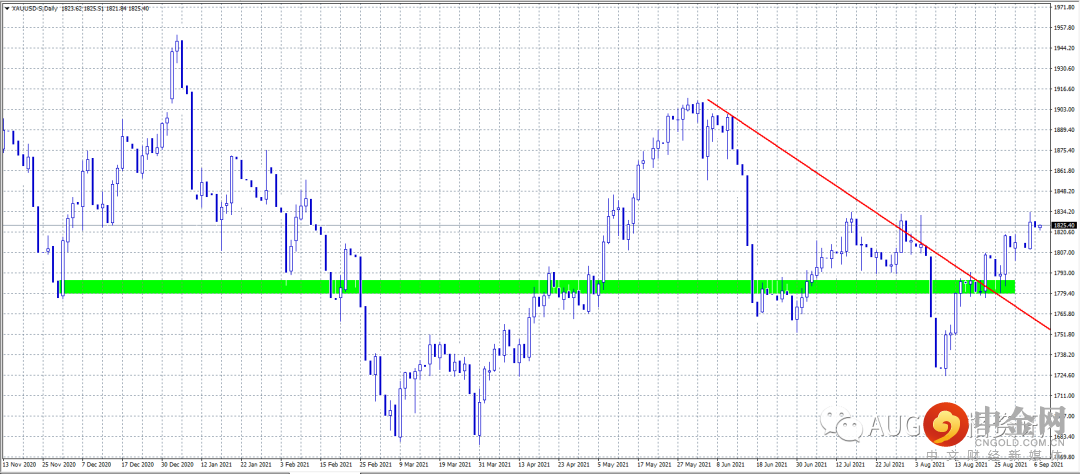Image resolution: width=1080 pixels, height=474 pixels.
Task: Click the 1807.00 price axis label
Action: (x=1065, y=253)
